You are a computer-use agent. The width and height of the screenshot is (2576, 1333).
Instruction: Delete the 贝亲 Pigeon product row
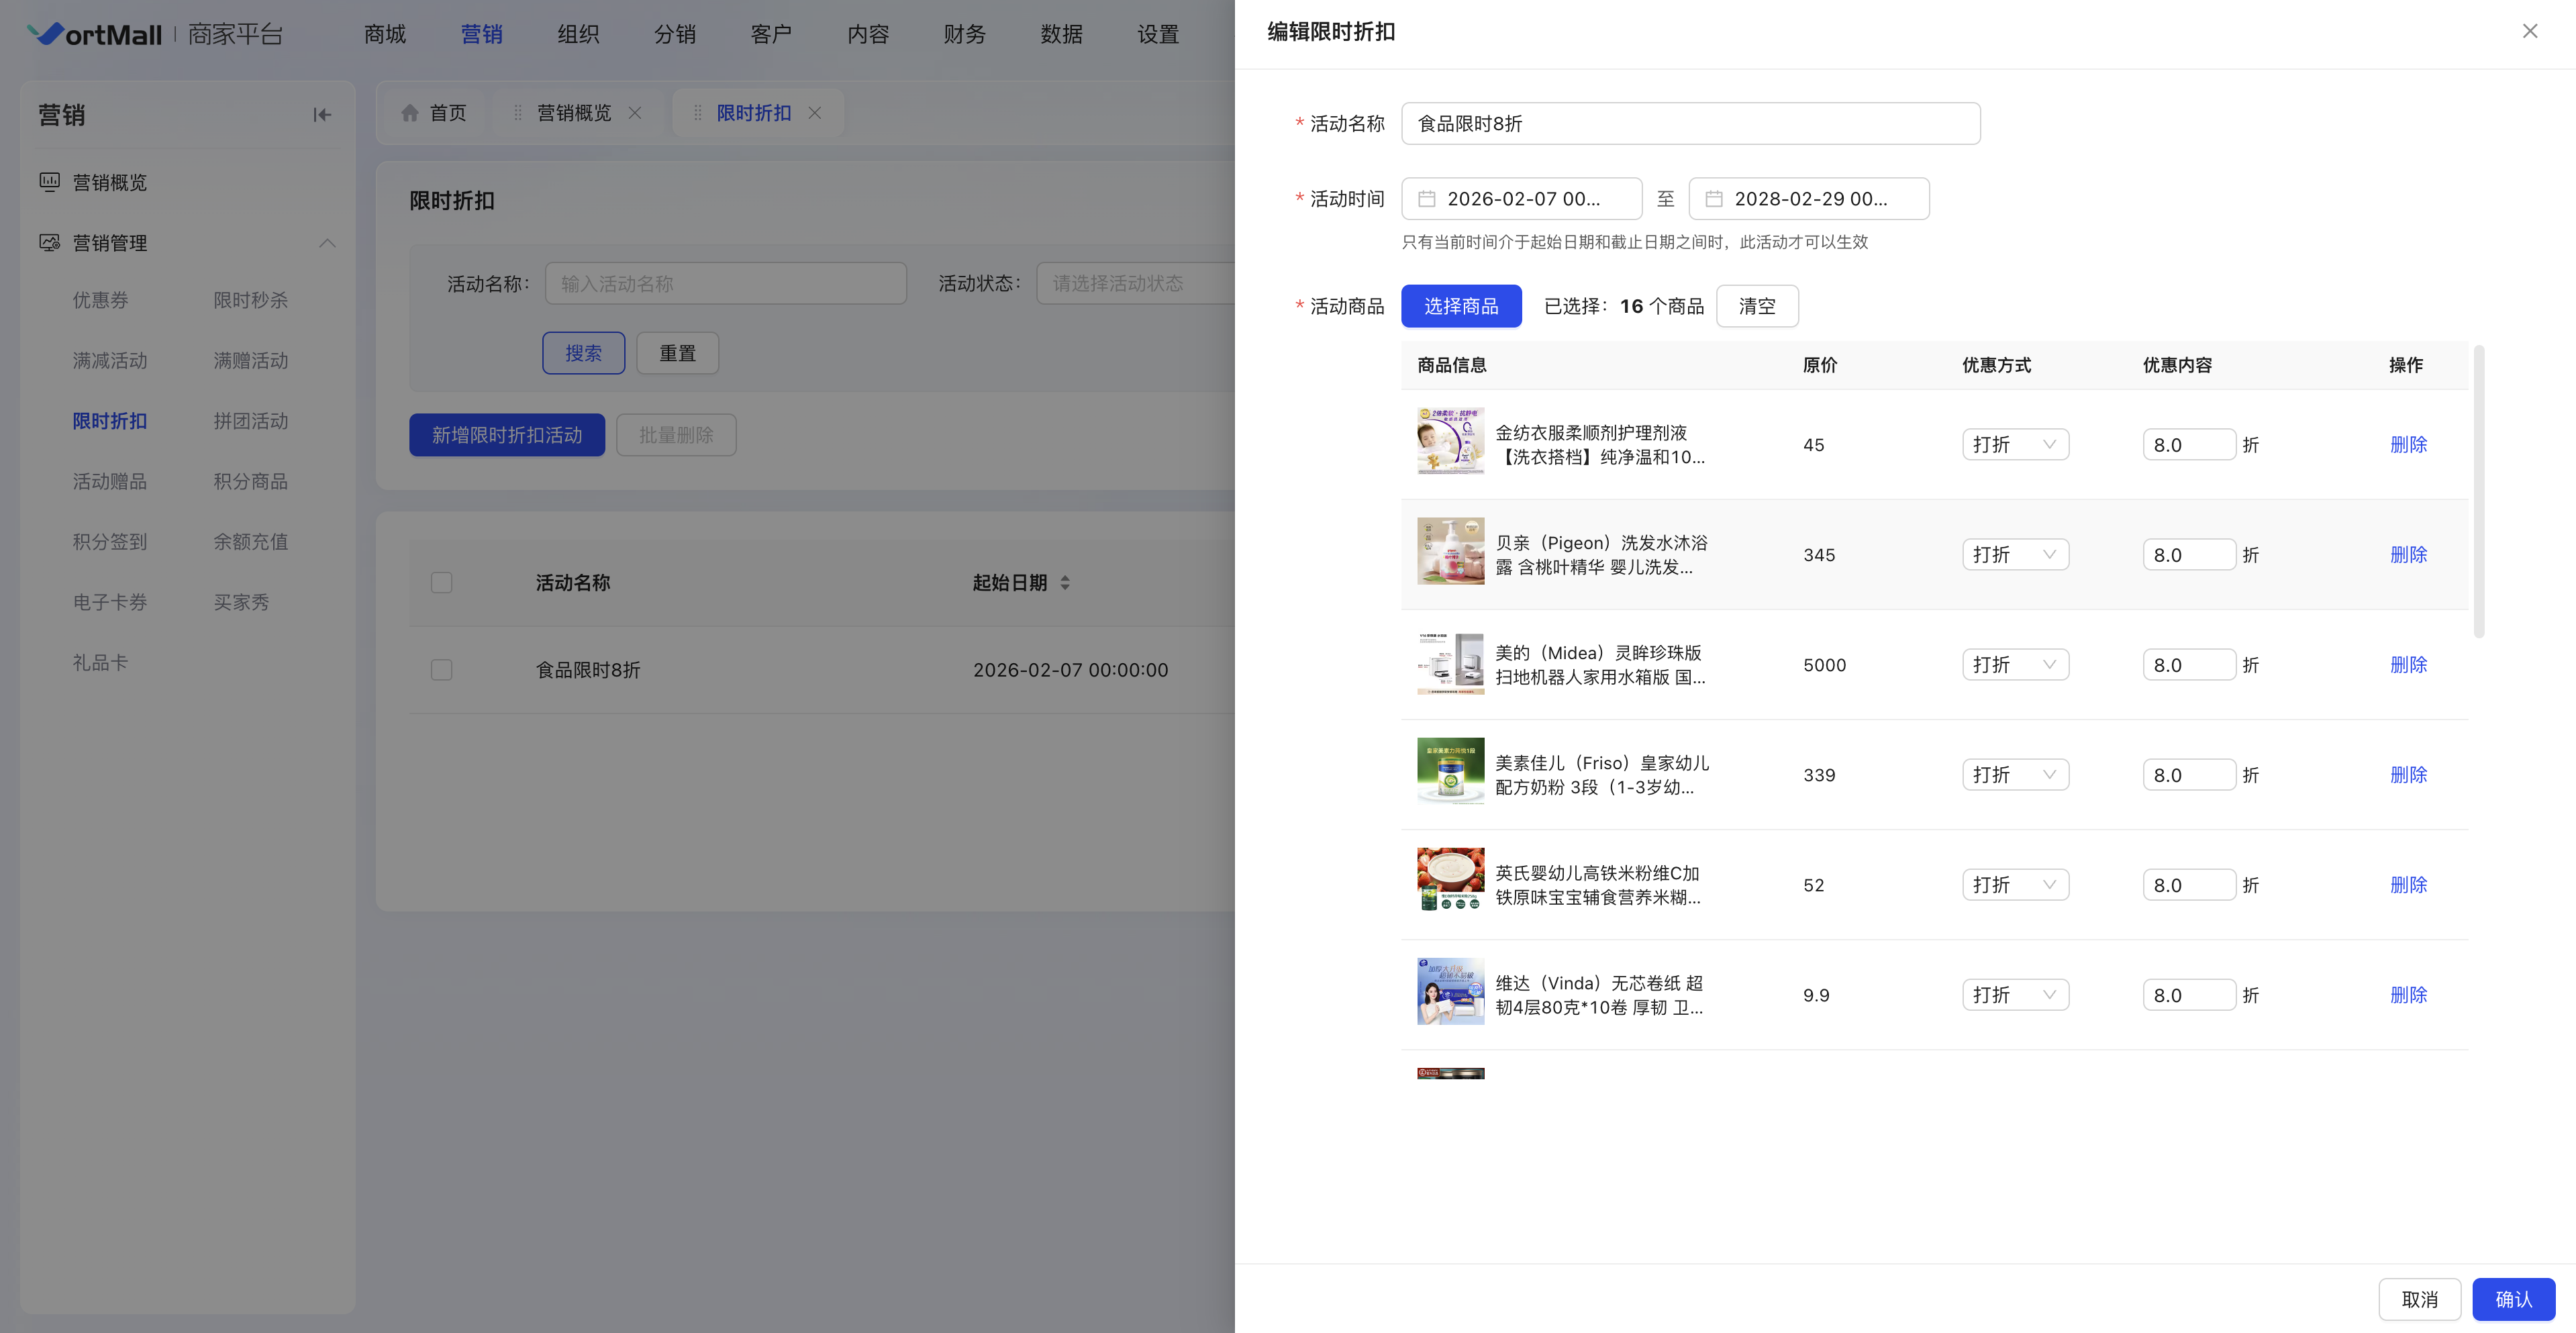pyautogui.click(x=2408, y=555)
